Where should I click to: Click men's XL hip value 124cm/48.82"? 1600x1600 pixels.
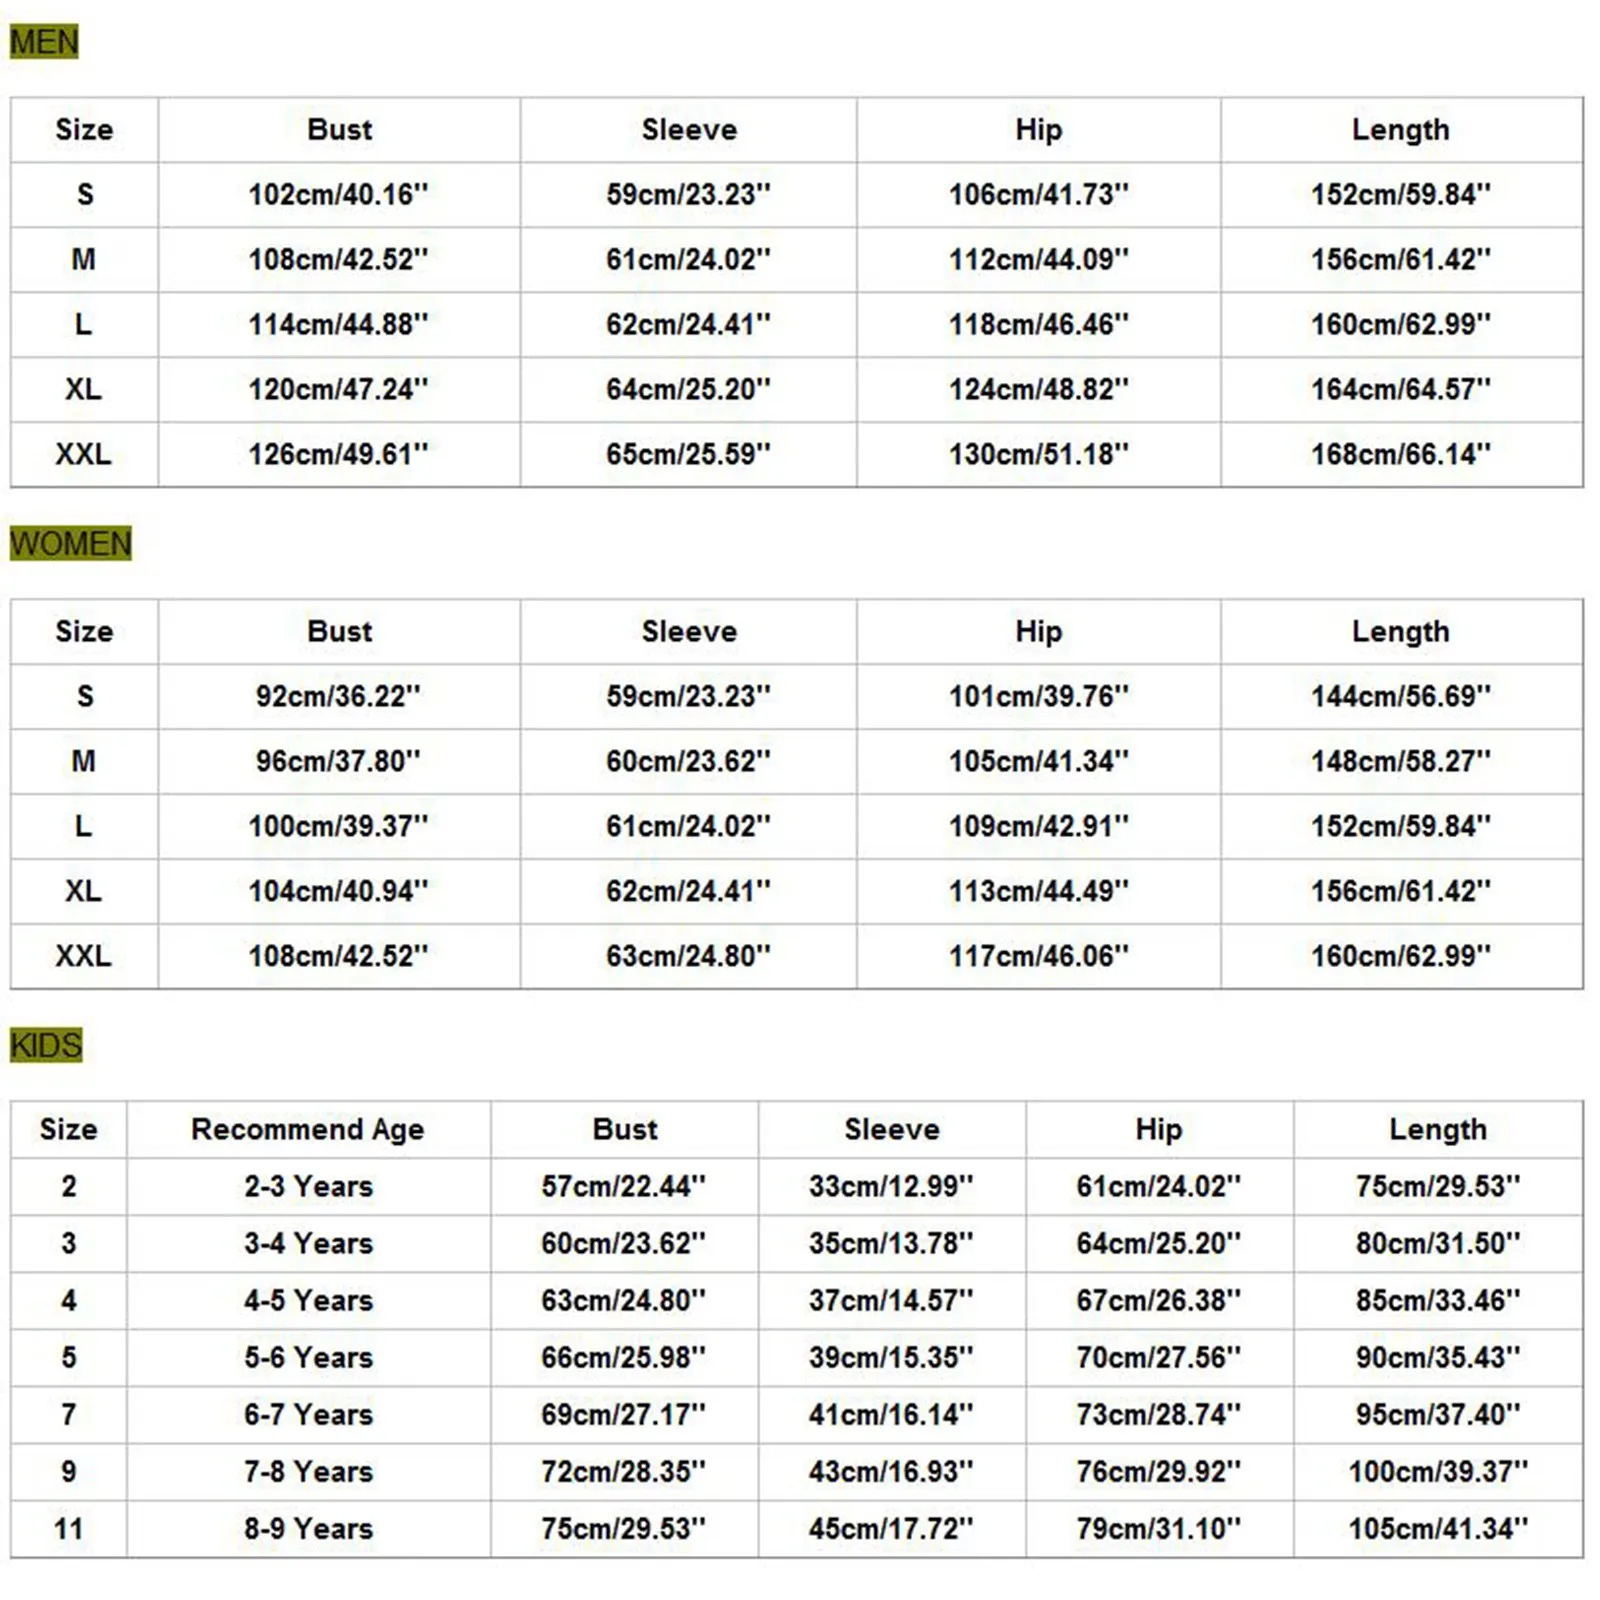point(1038,390)
